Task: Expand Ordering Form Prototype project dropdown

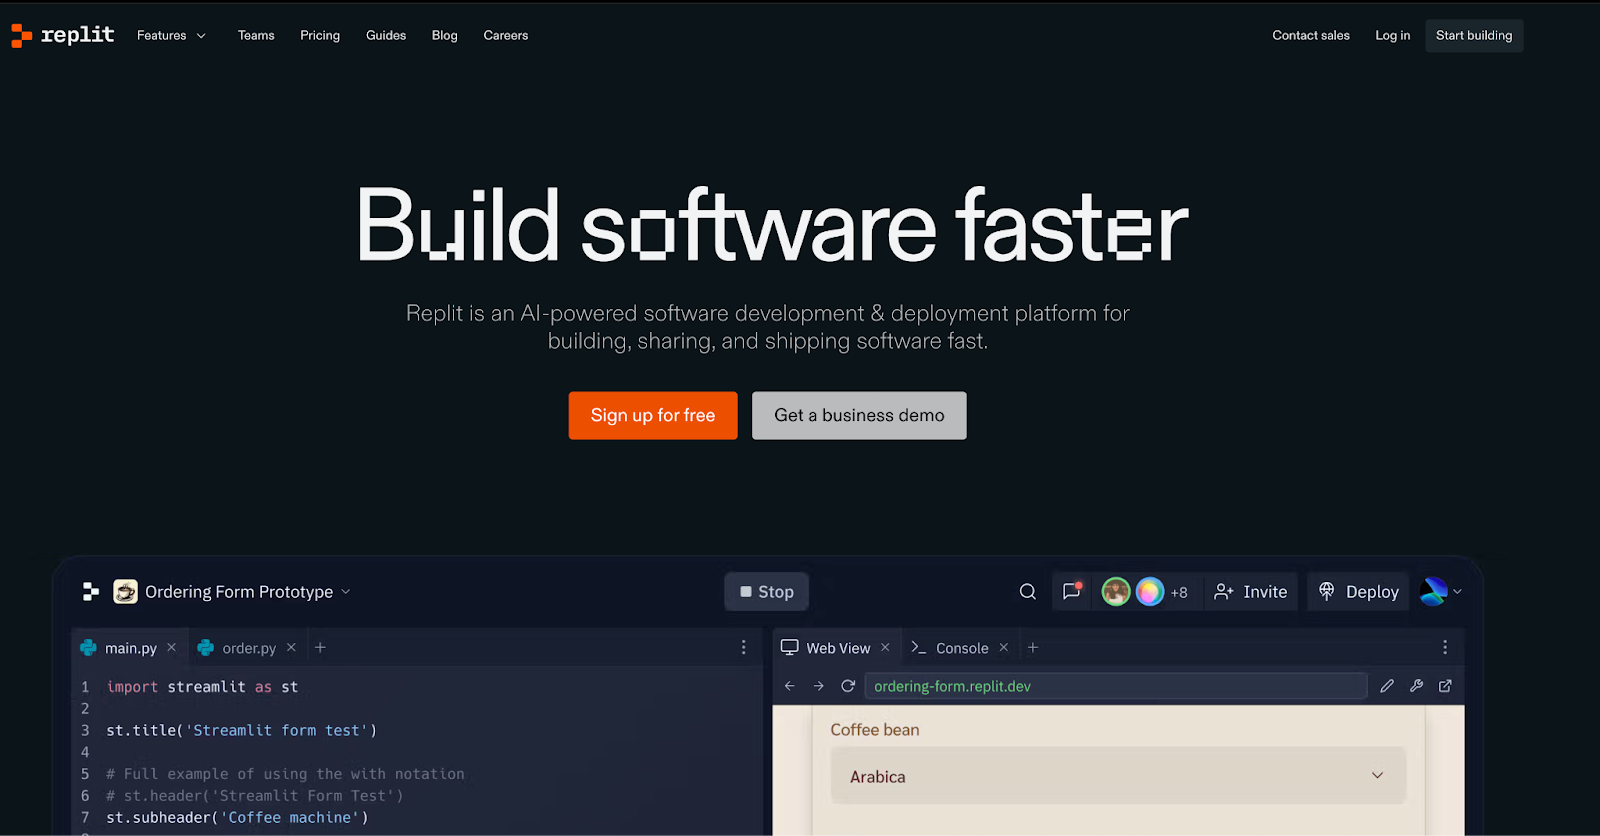Action: (346, 592)
